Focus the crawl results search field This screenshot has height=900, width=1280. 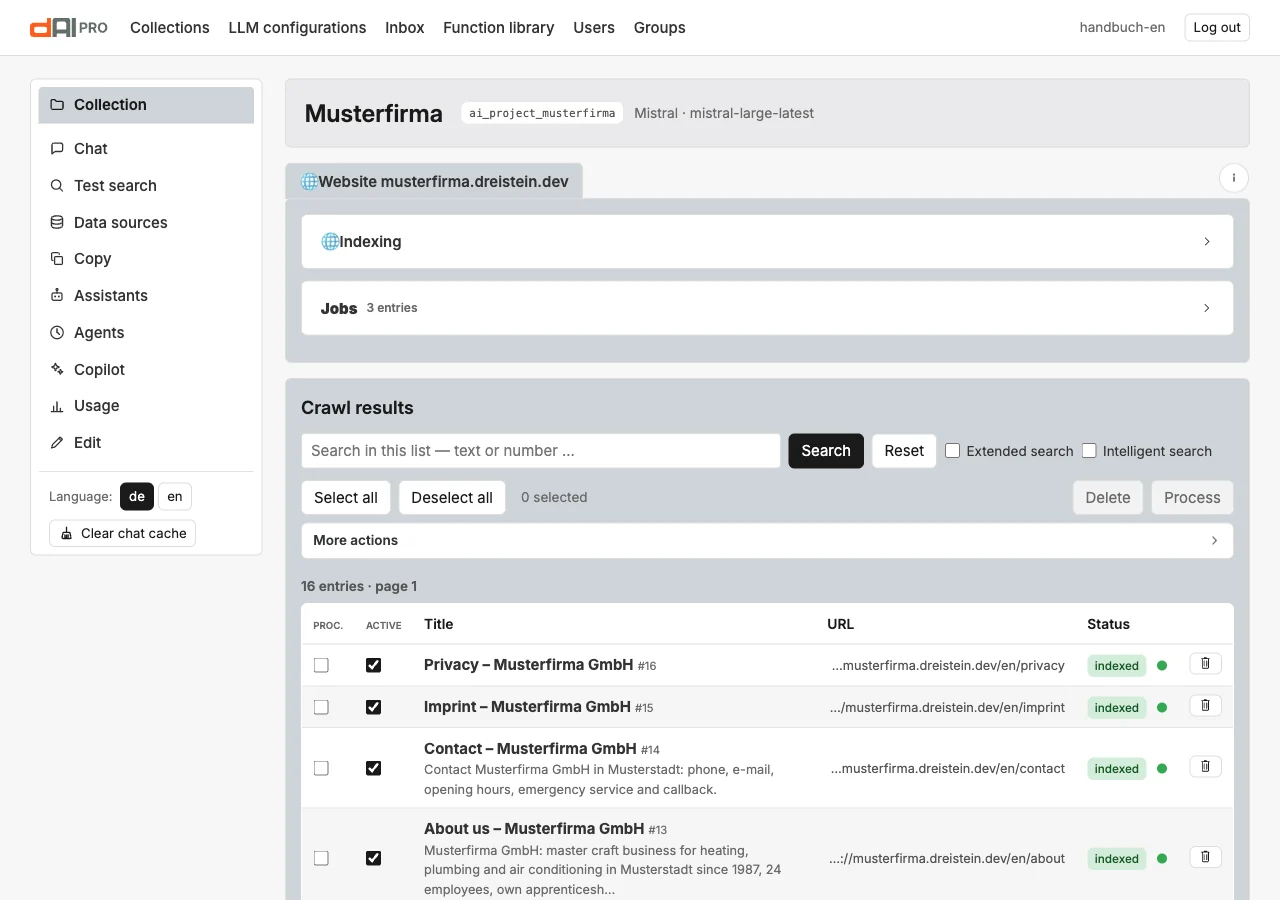click(541, 451)
